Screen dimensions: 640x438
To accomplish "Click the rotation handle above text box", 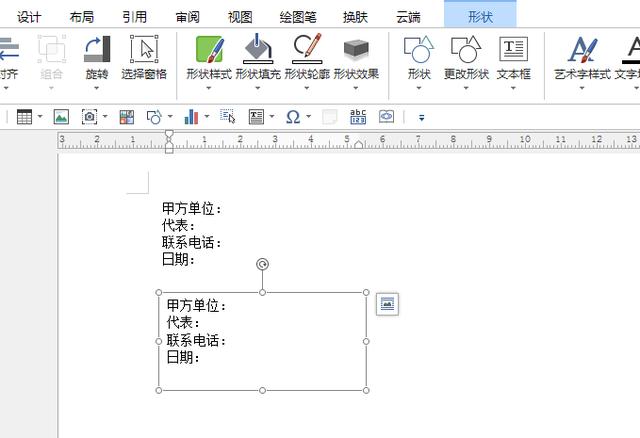I will [262, 265].
